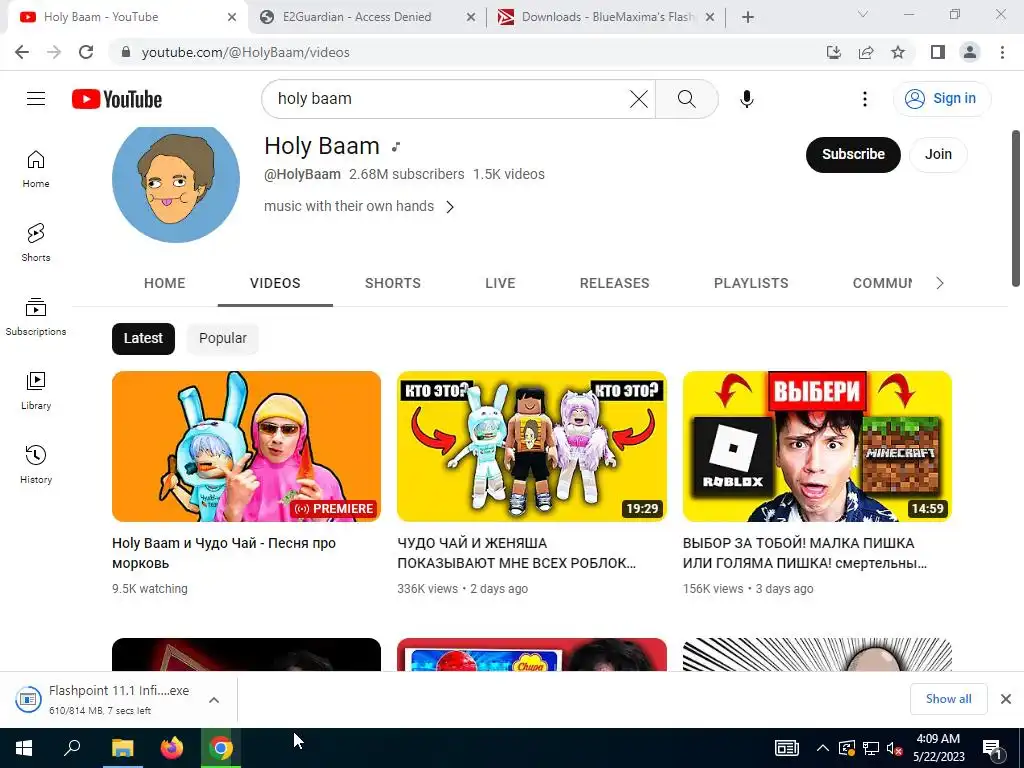Screen dimensions: 1024x768
Task: Toggle the Chrome side panel
Action: 938,52
